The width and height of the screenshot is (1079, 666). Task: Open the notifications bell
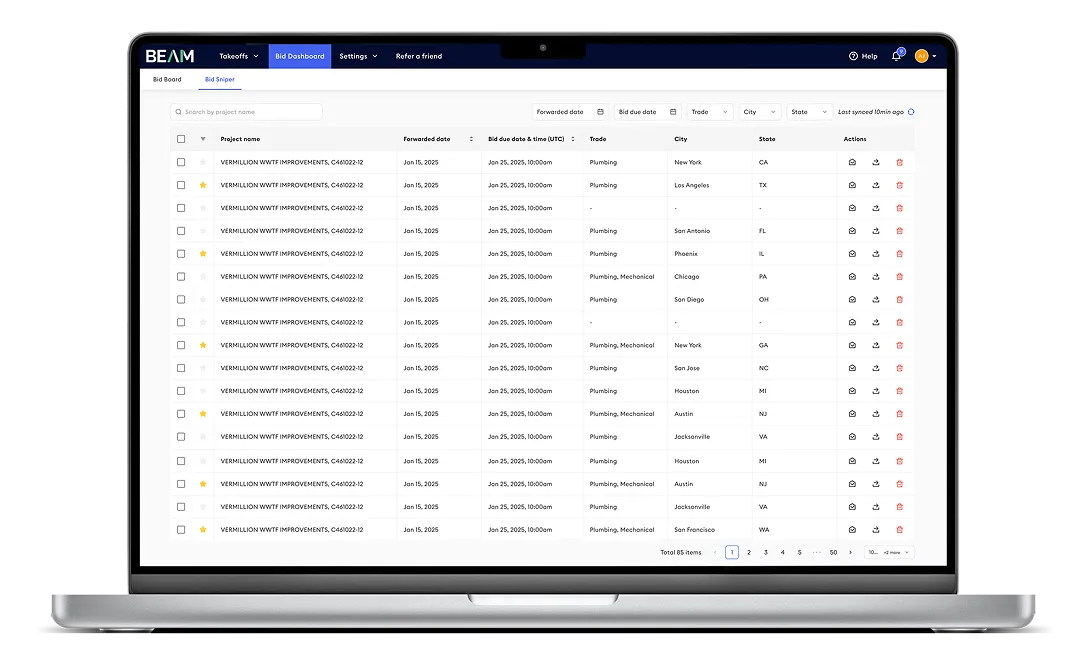tap(896, 56)
